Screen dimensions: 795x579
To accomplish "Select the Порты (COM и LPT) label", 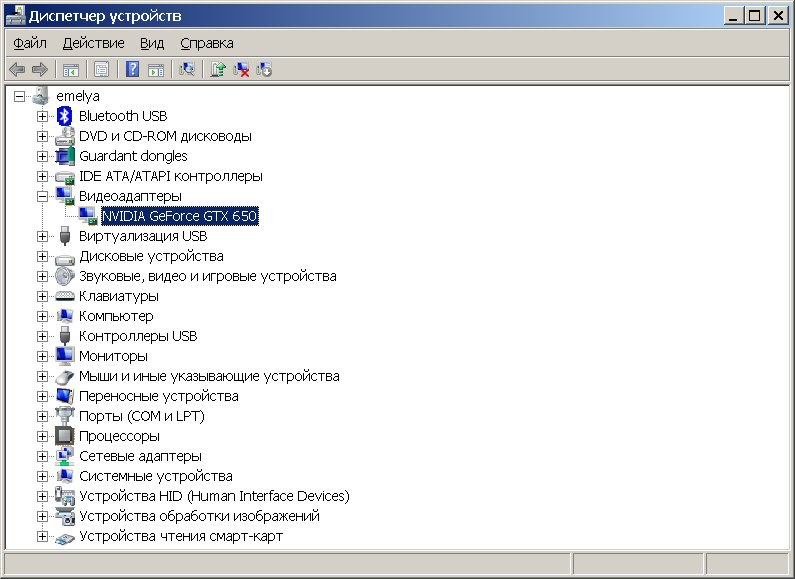I will point(141,416).
